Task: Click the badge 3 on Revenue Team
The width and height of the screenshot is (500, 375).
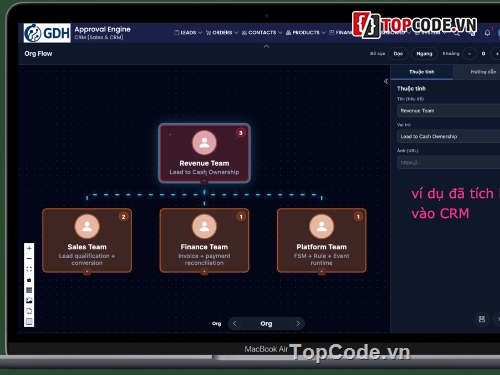Action: coord(241,133)
